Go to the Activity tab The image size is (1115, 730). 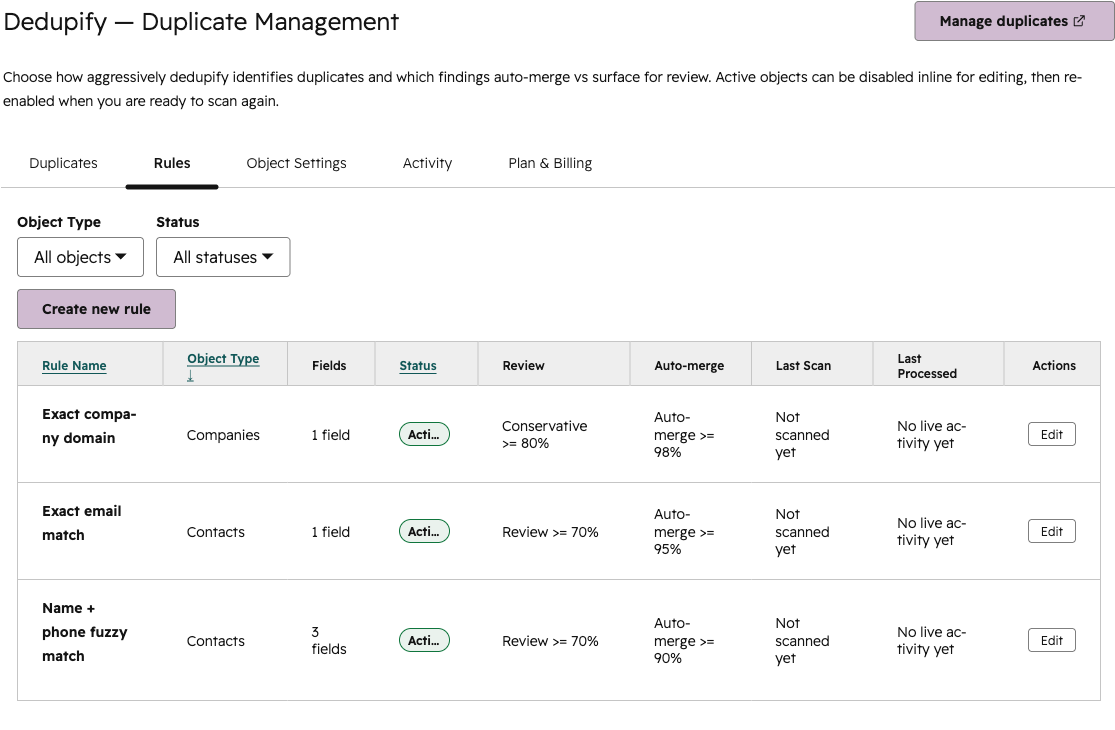[427, 163]
